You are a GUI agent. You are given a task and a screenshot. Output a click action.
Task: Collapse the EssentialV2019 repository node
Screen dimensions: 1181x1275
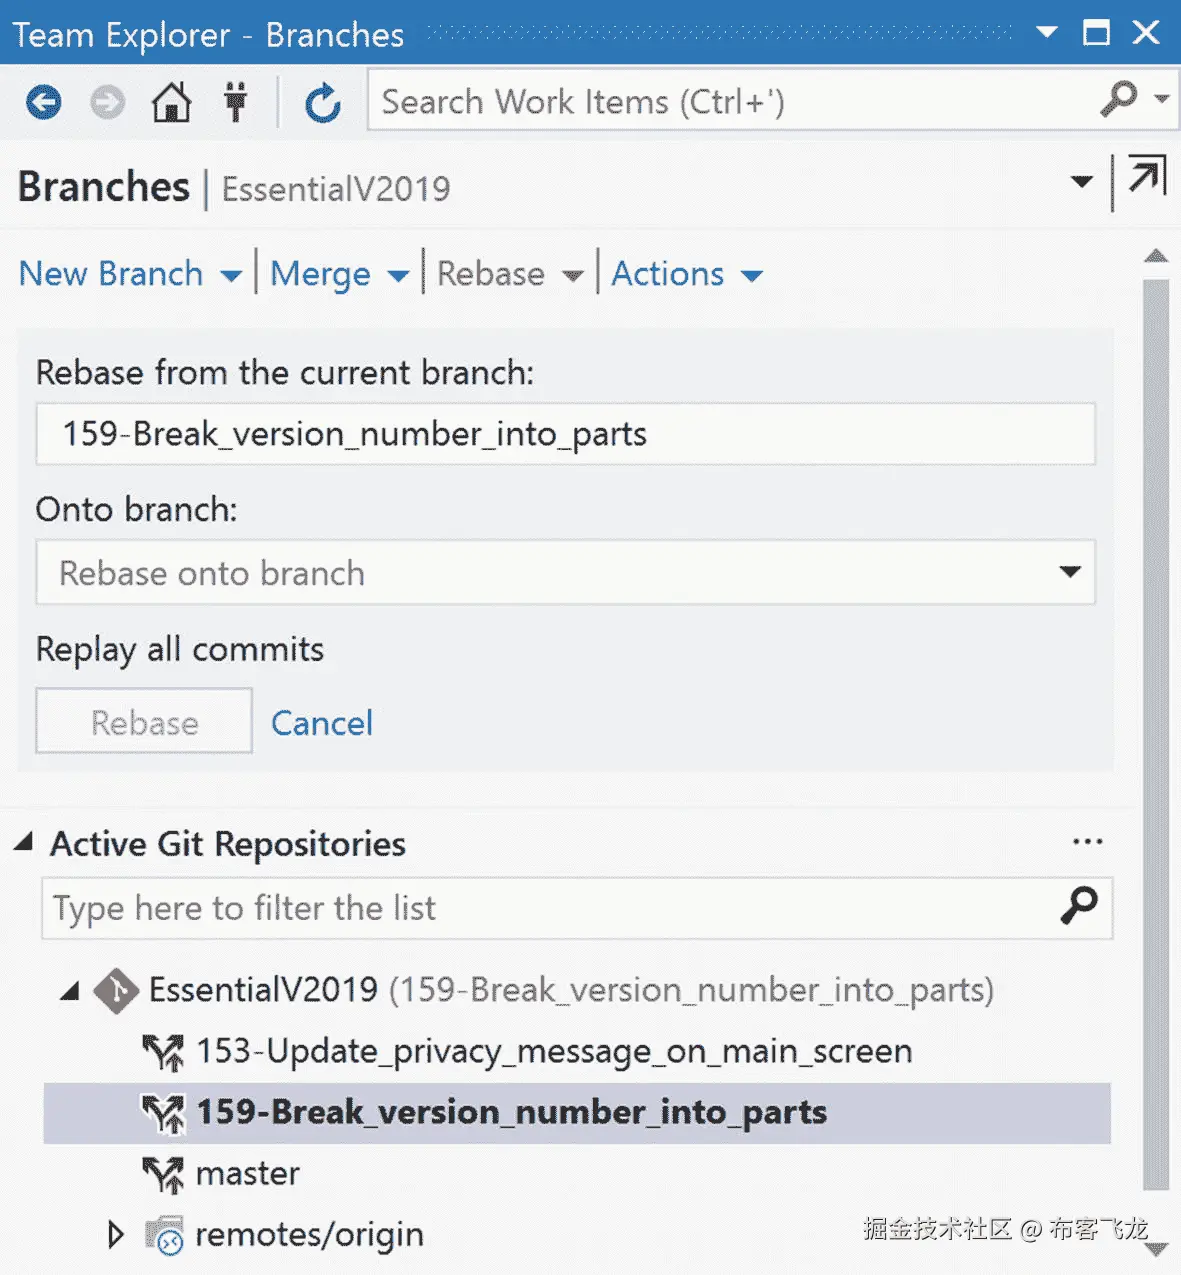tap(70, 991)
